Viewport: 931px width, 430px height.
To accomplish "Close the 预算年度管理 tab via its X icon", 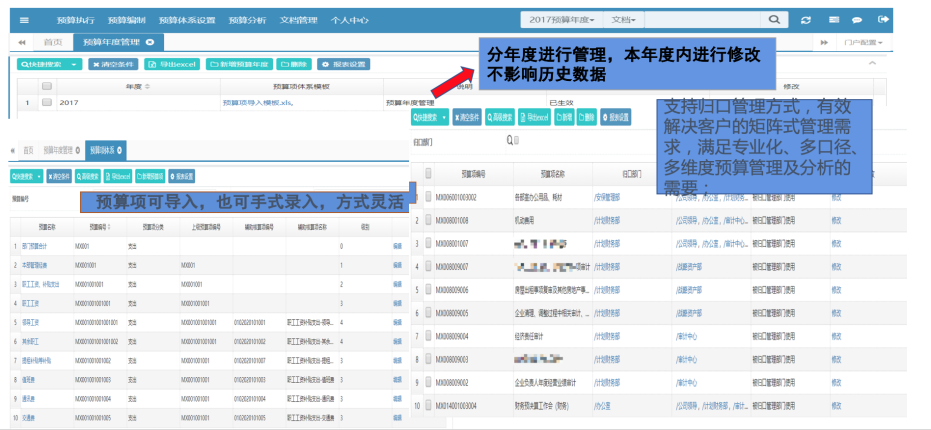I will click(149, 42).
